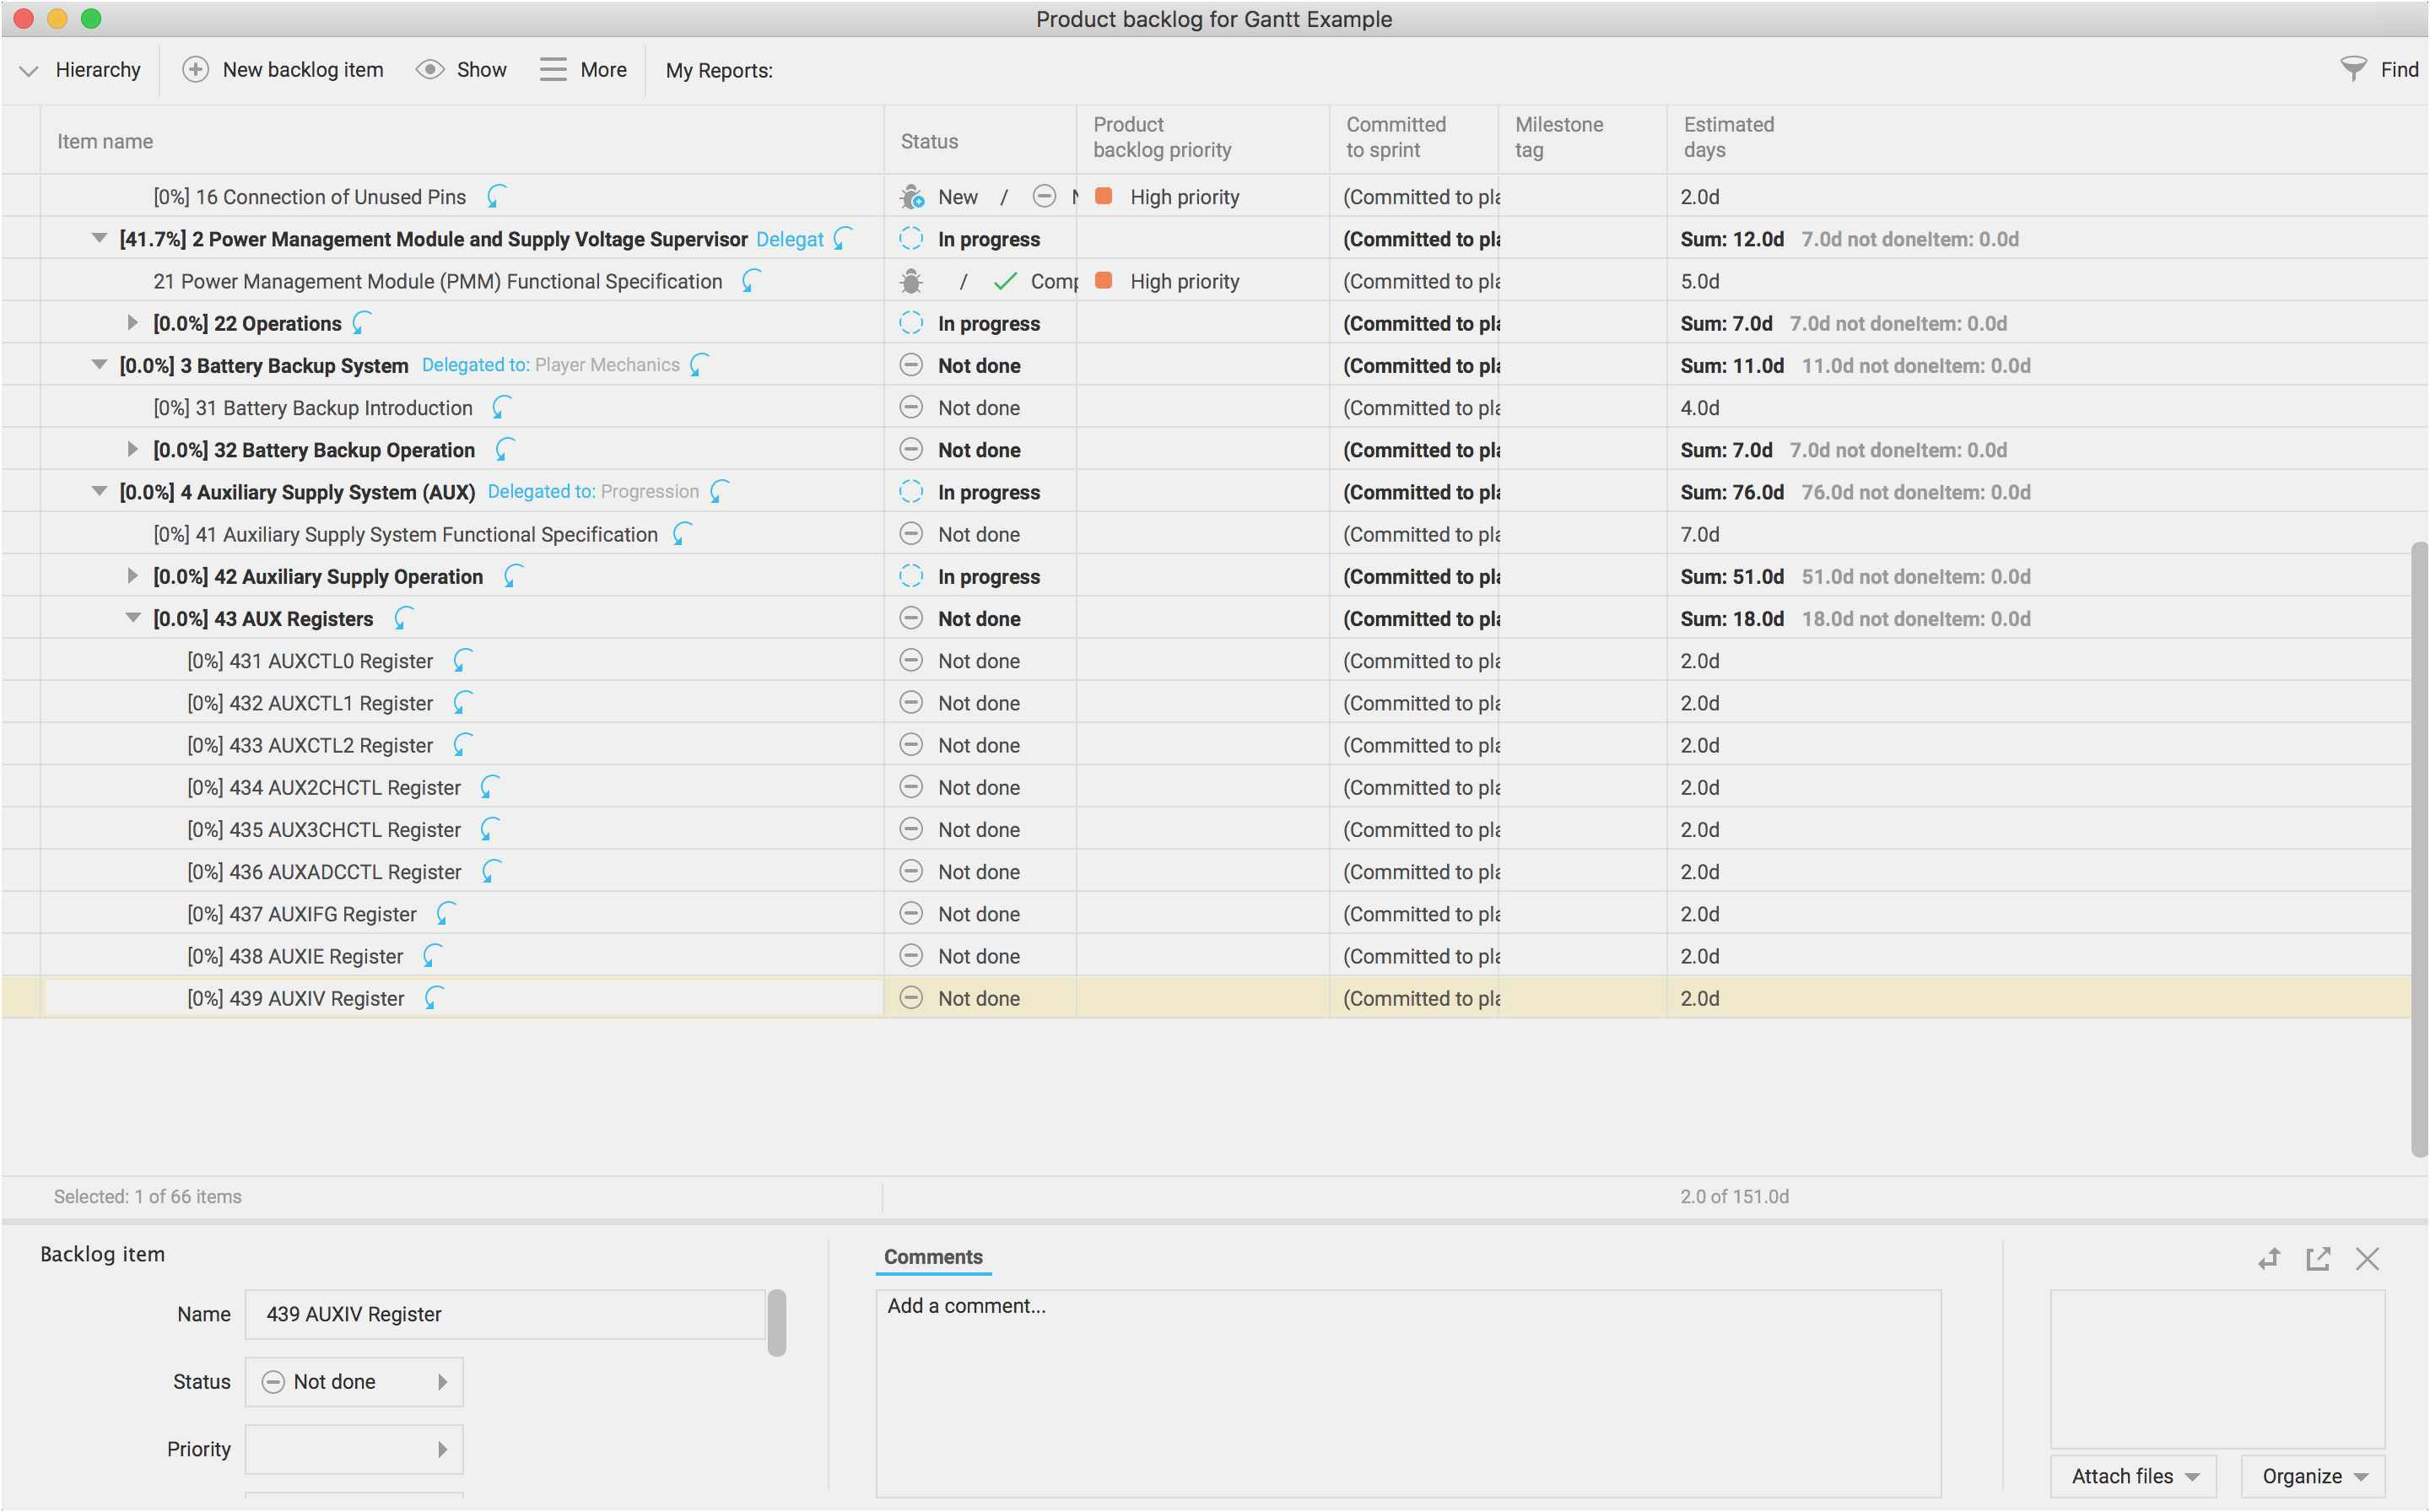Click bug icon on Connection of Unused Pins row
The image size is (2430, 1512).
click(911, 197)
